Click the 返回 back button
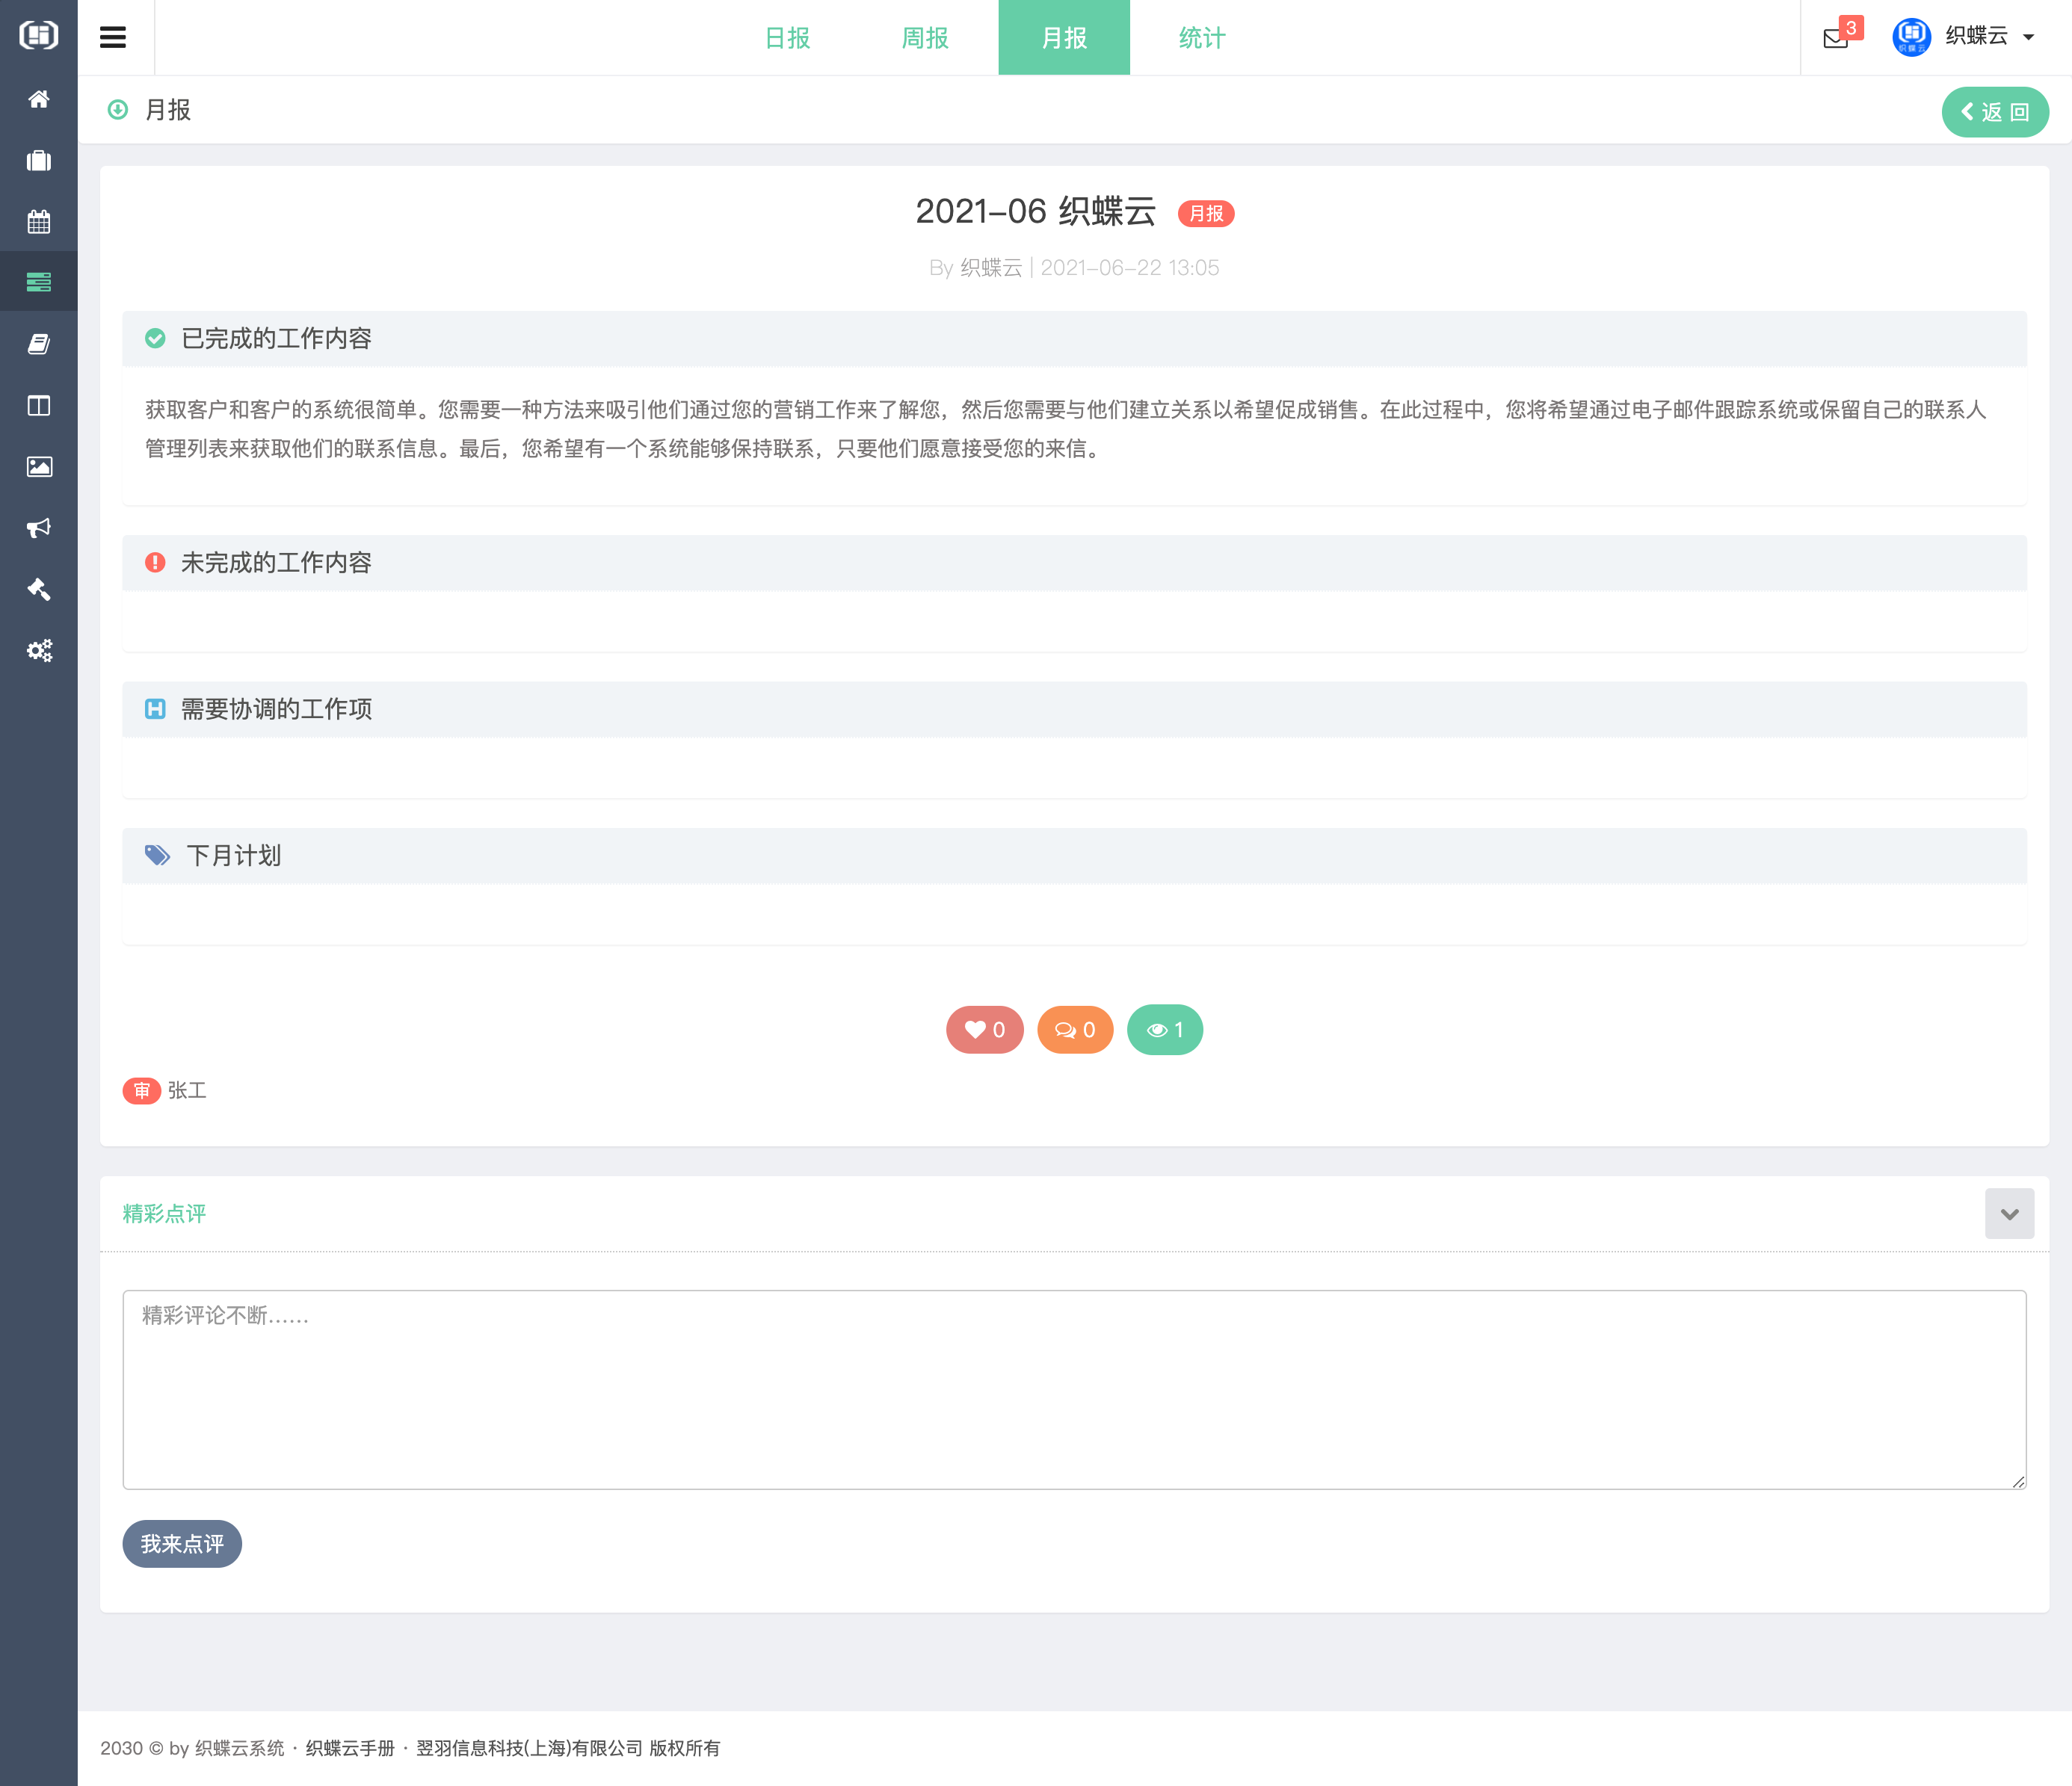 coord(1994,112)
